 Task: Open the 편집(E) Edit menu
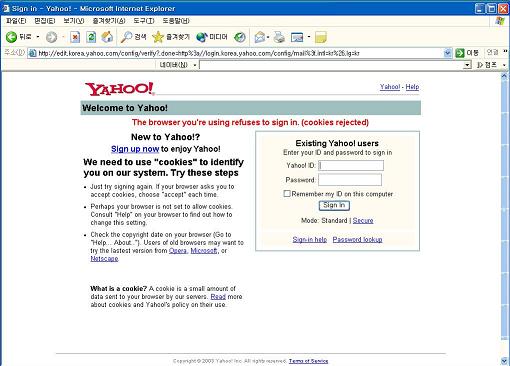click(x=45, y=21)
